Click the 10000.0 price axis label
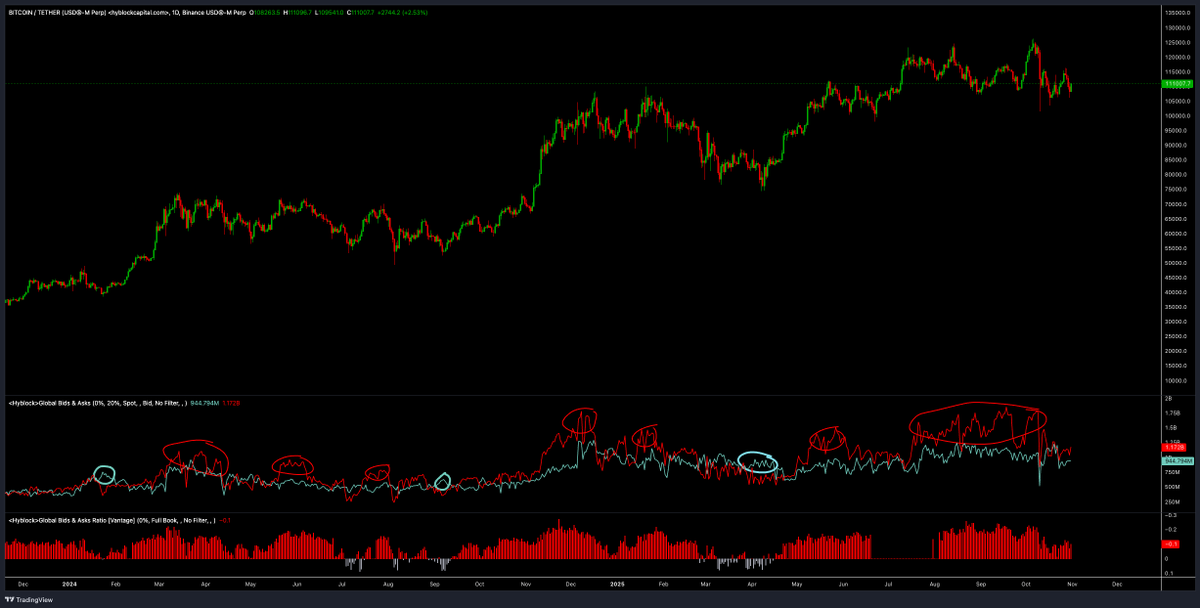 1177,380
